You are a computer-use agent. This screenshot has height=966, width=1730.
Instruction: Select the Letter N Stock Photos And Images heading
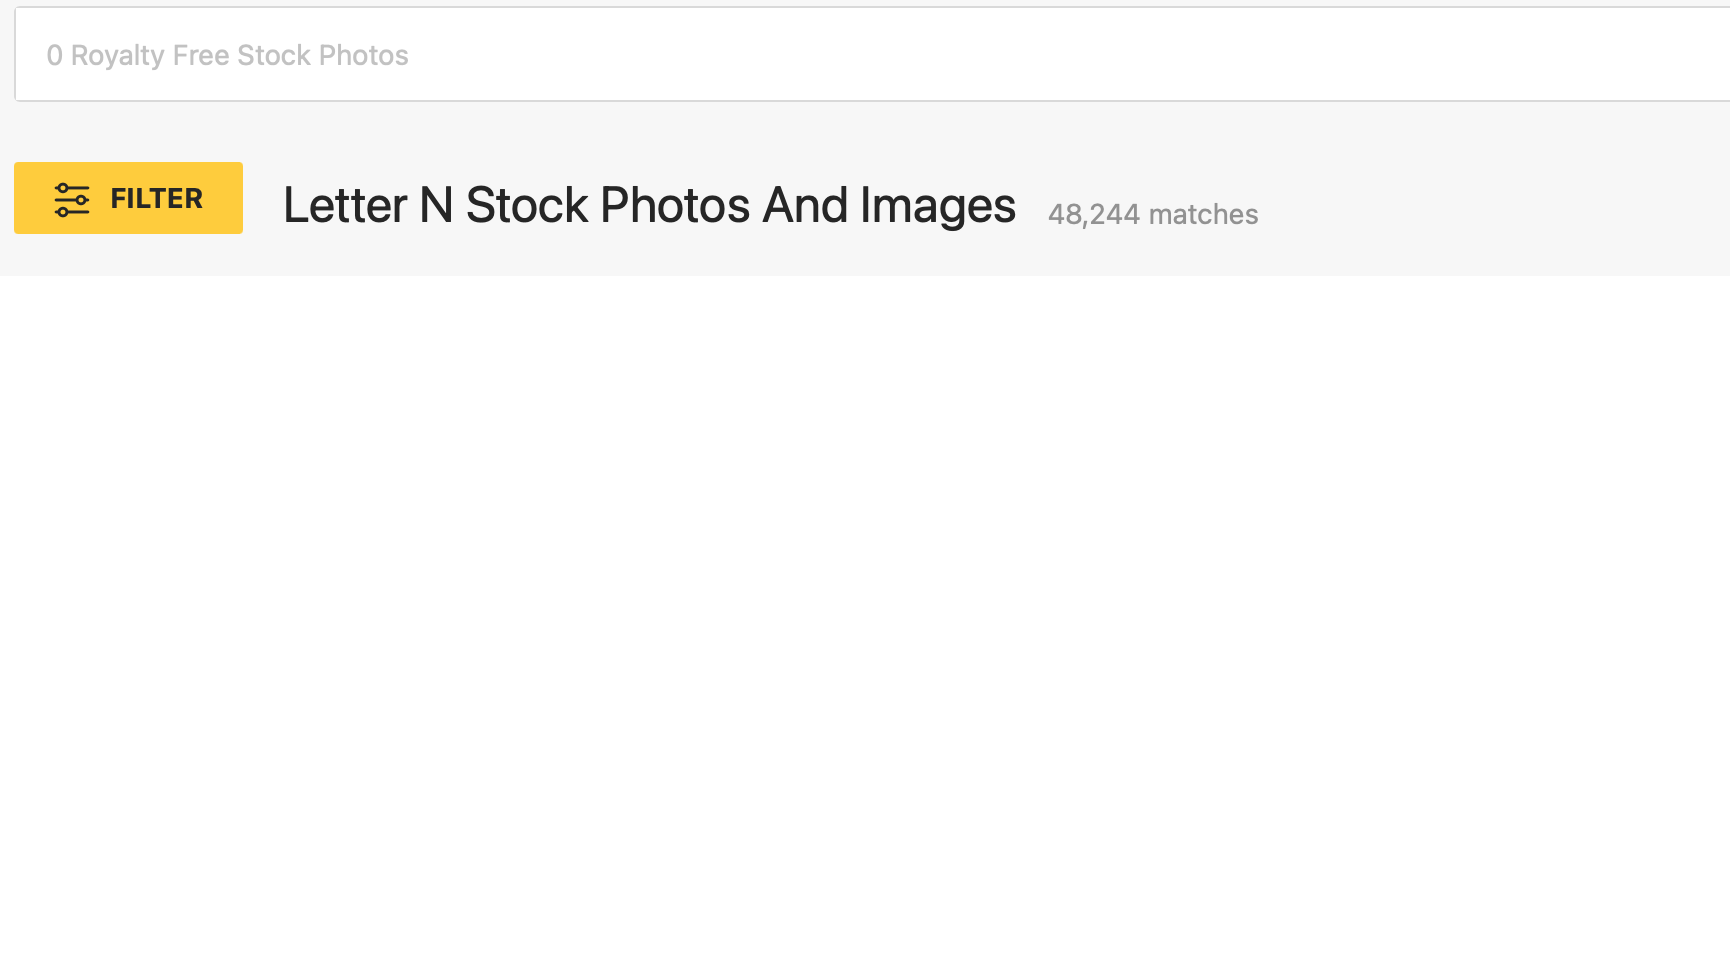pyautogui.click(x=649, y=206)
